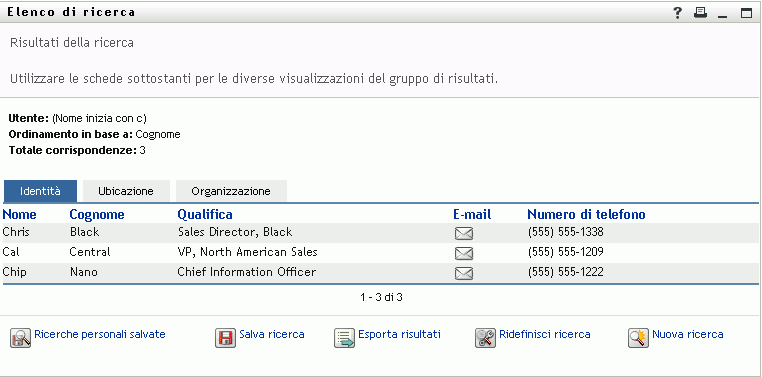The width and height of the screenshot is (762, 377).
Task: Click the Risultati della ricerca heading
Action: pos(71,43)
